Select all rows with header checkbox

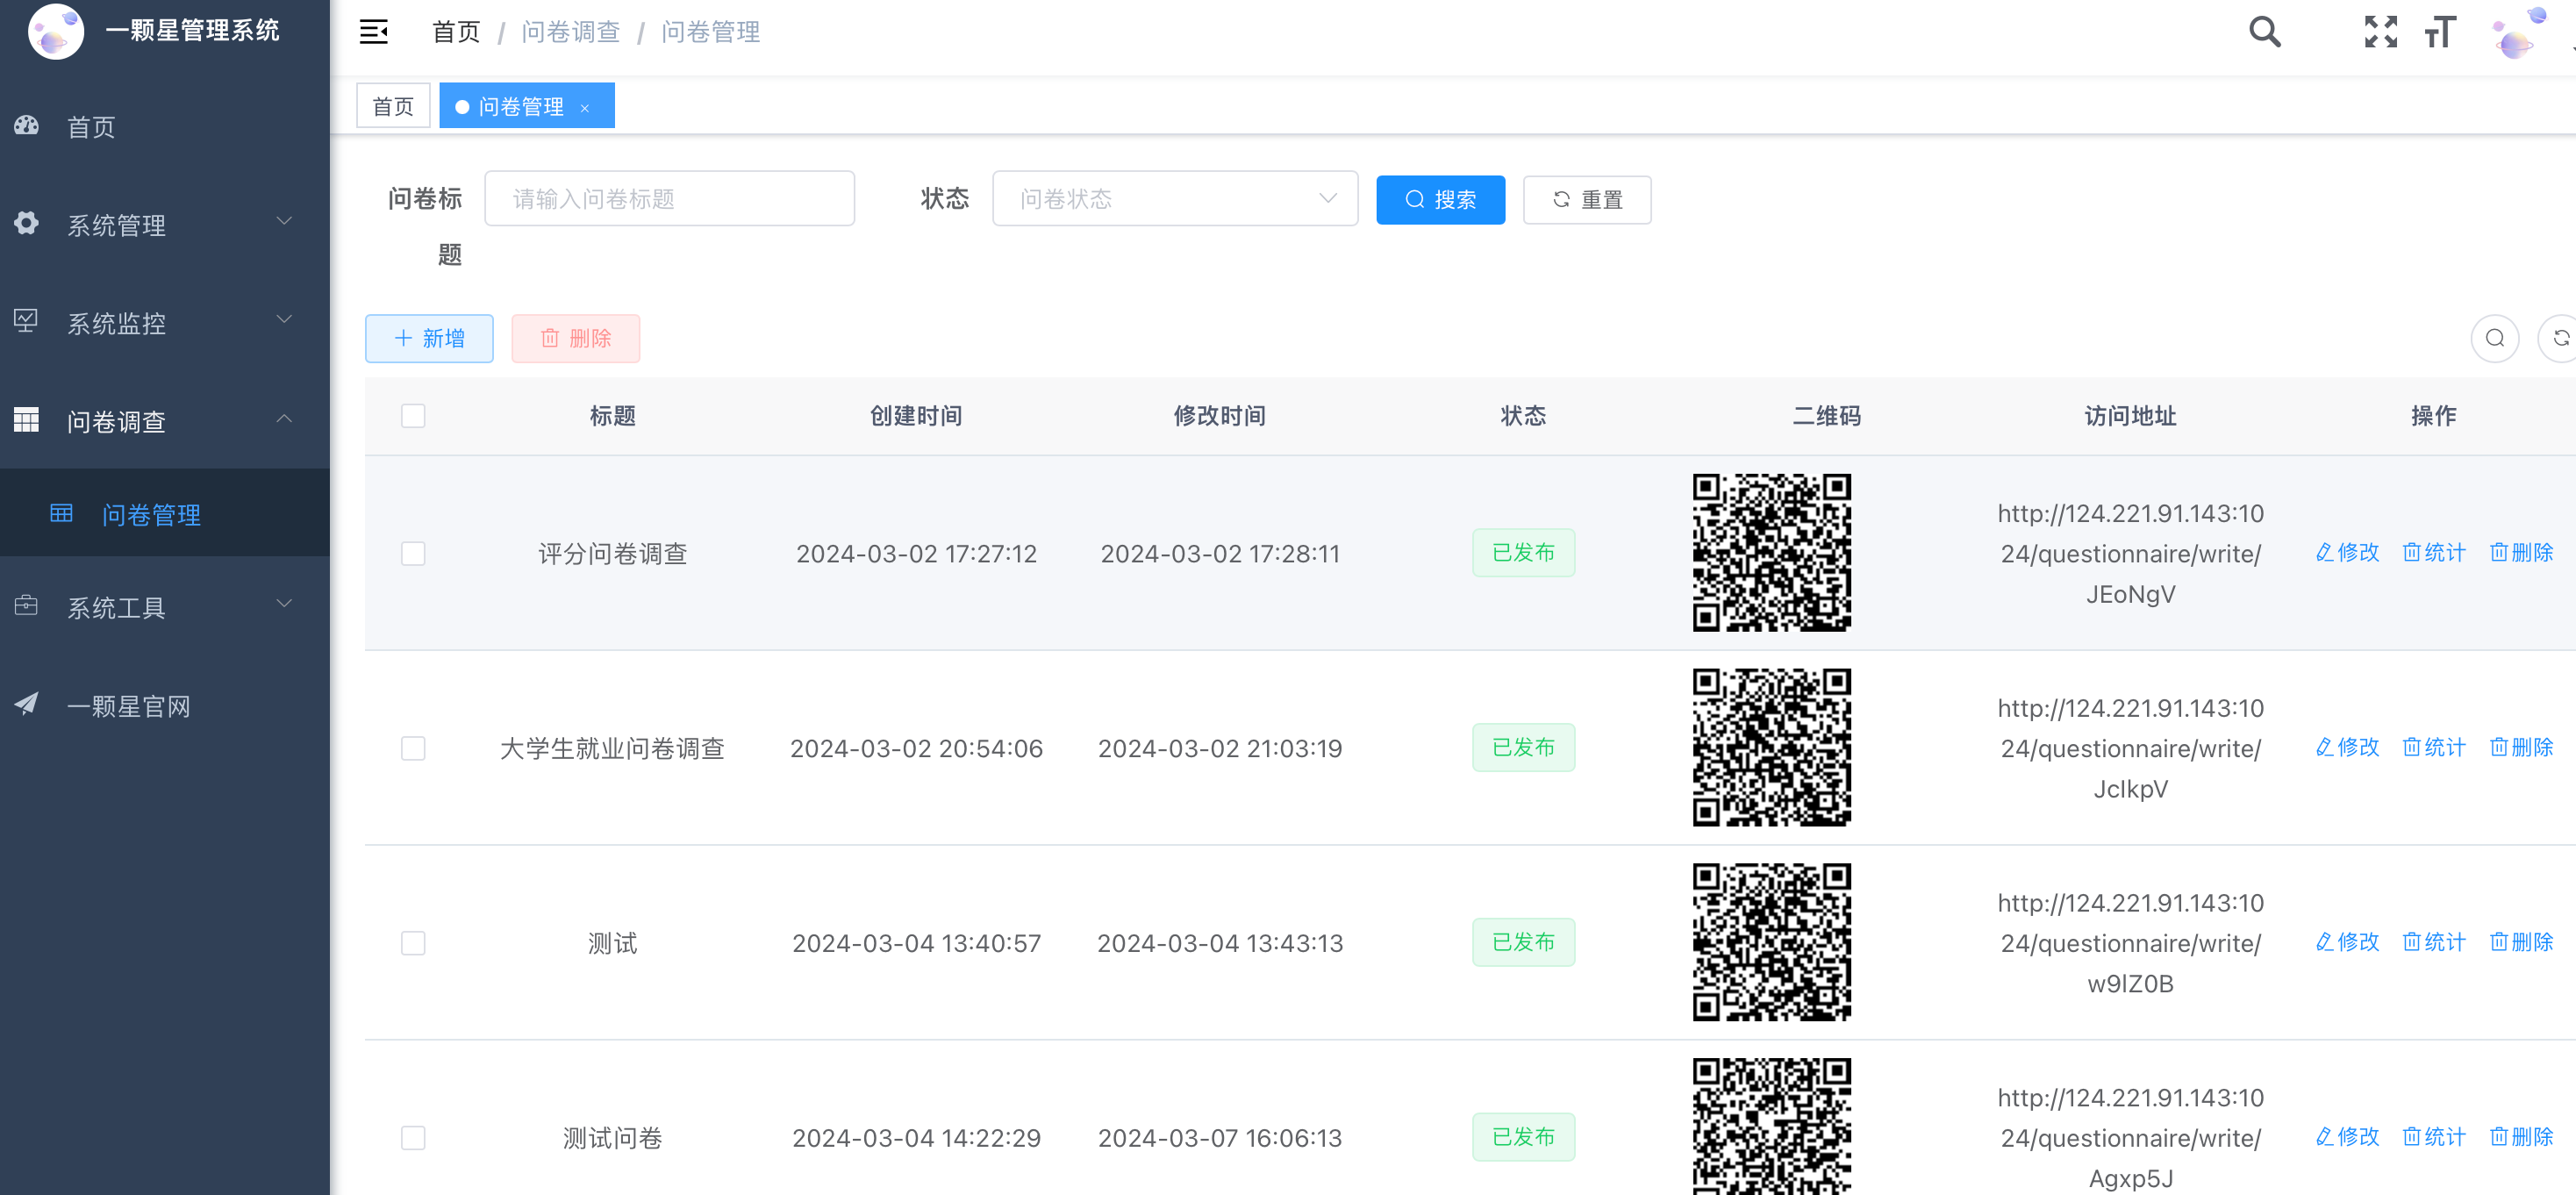(x=413, y=415)
